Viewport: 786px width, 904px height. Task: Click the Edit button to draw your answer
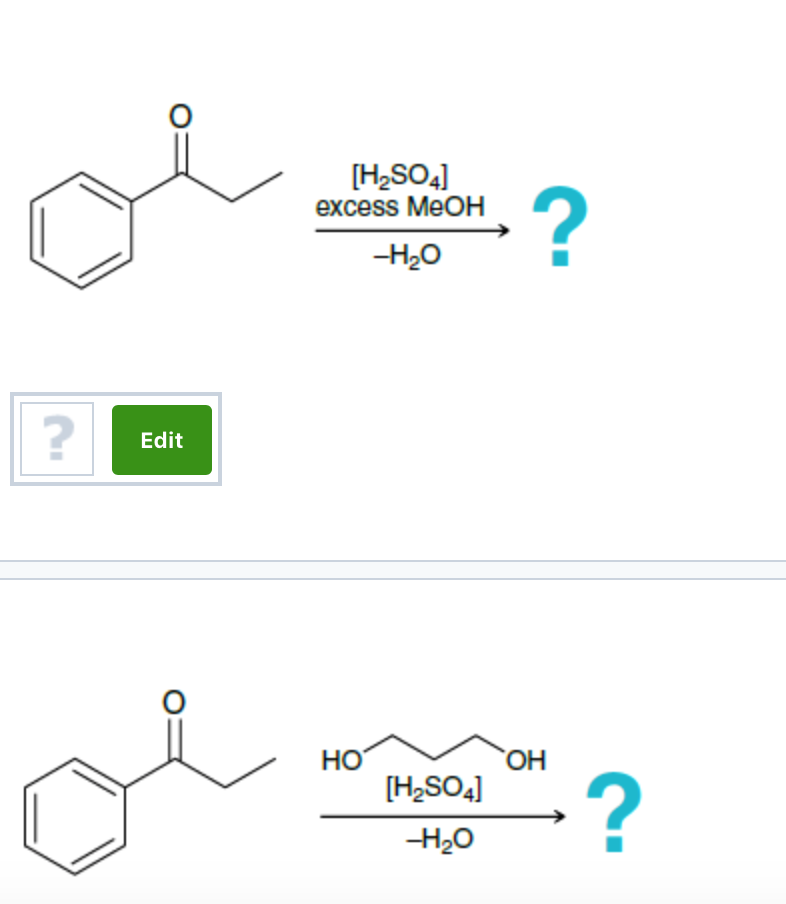[162, 439]
